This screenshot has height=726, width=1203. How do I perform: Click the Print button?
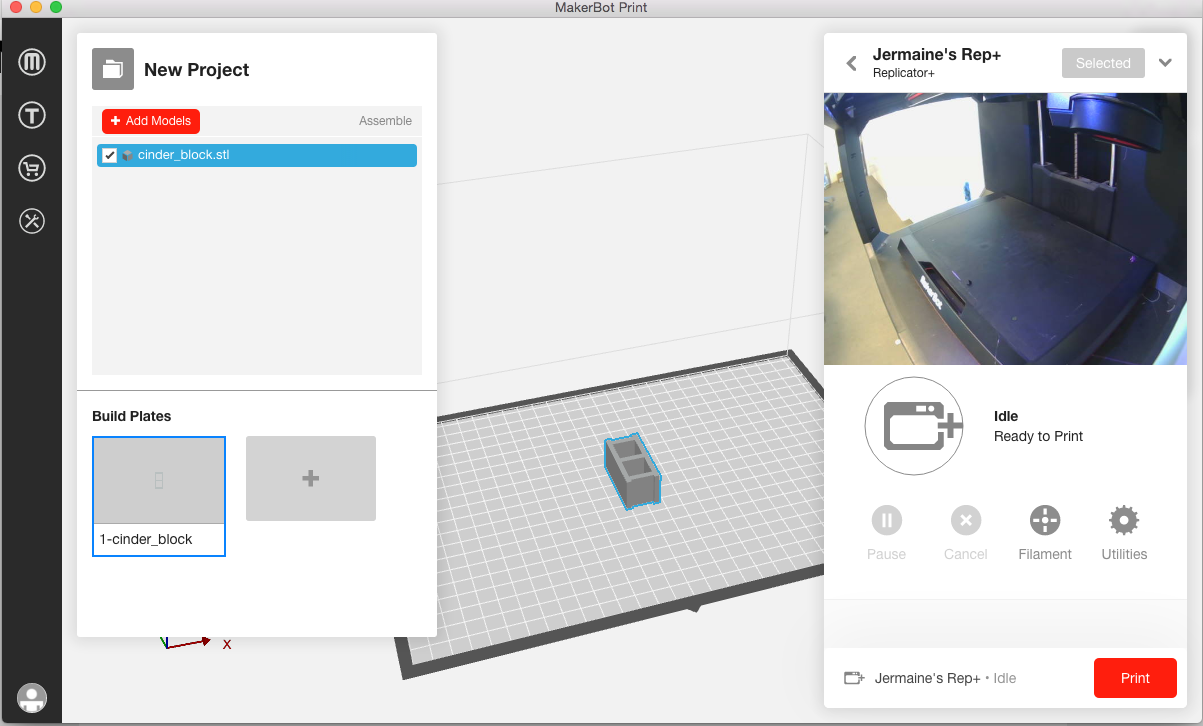click(1135, 678)
